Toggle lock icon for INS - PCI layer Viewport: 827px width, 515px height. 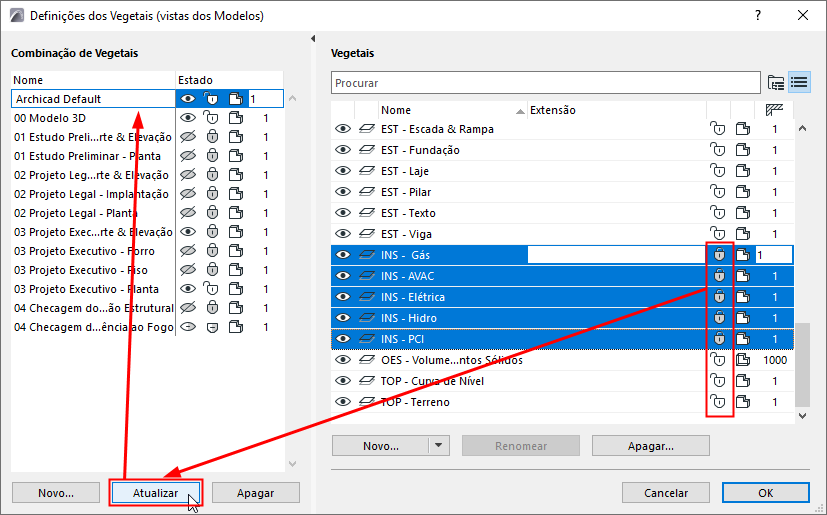719,339
